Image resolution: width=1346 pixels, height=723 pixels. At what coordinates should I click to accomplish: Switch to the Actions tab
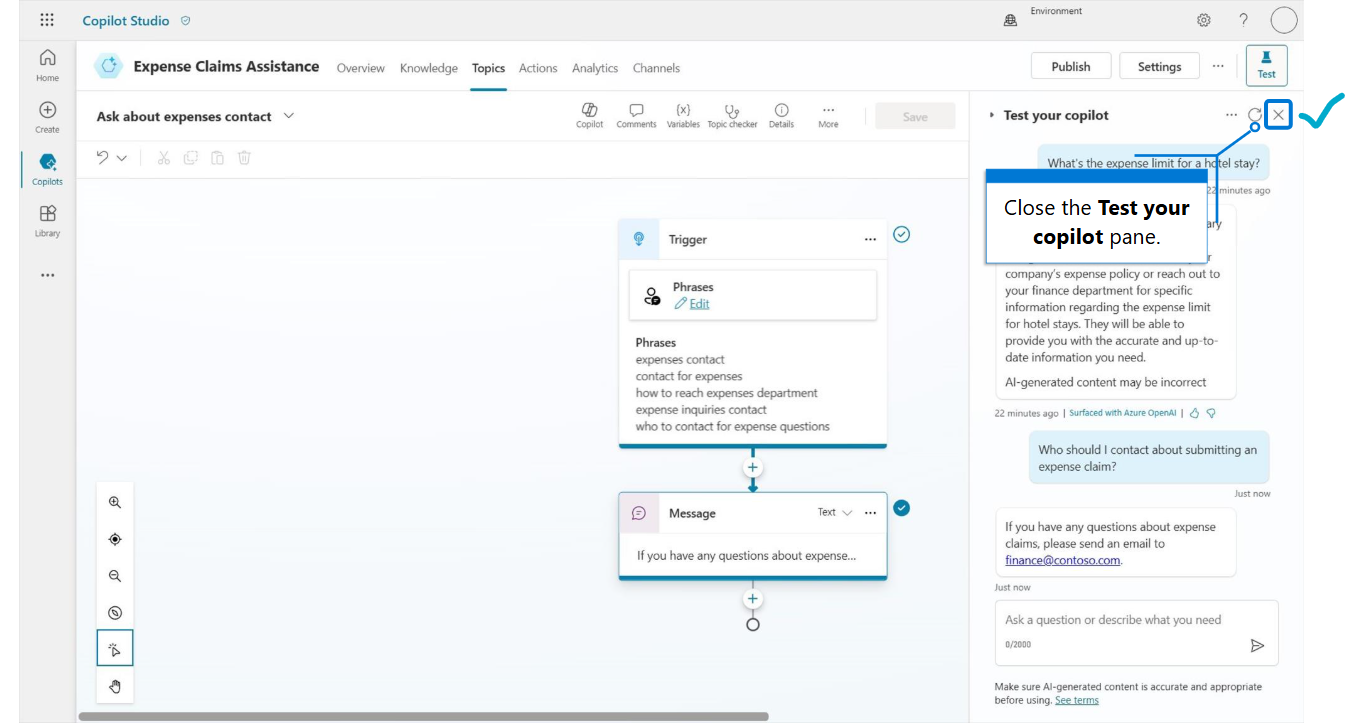point(538,68)
